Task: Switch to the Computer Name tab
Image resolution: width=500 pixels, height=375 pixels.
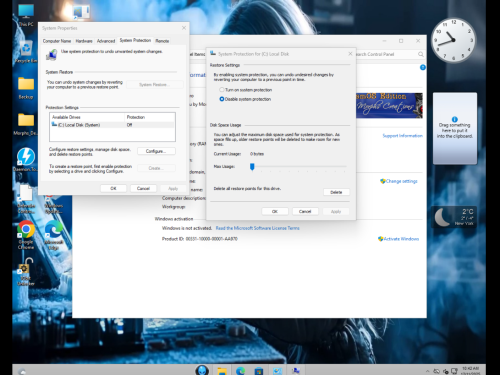Action: (57, 41)
